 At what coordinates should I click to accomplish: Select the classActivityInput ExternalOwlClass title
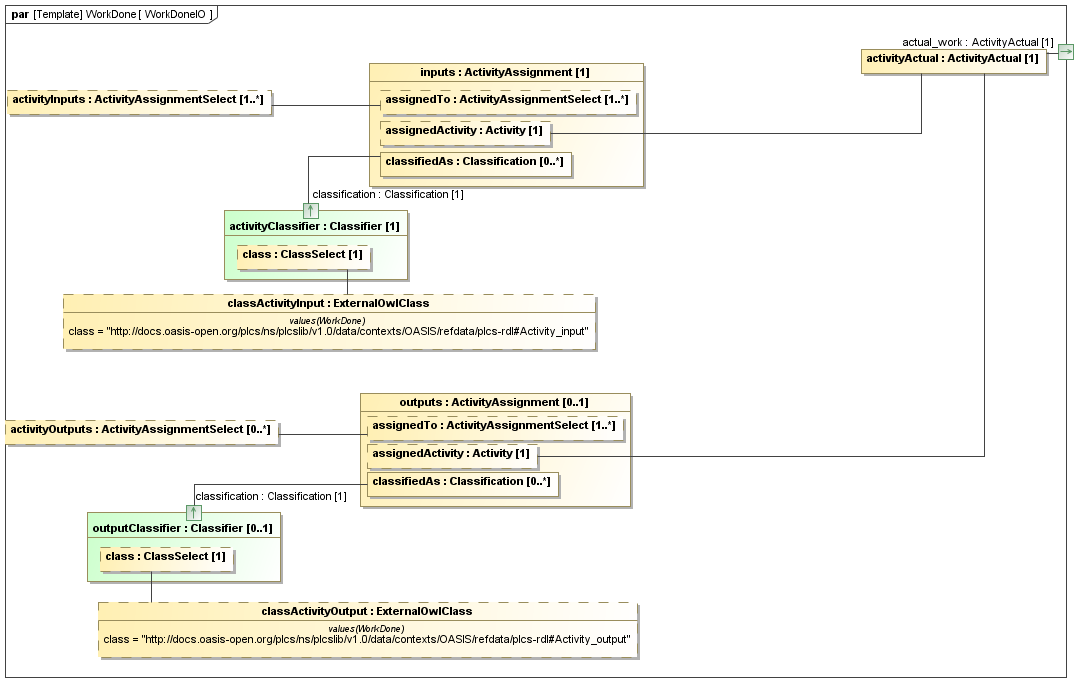tap(329, 303)
